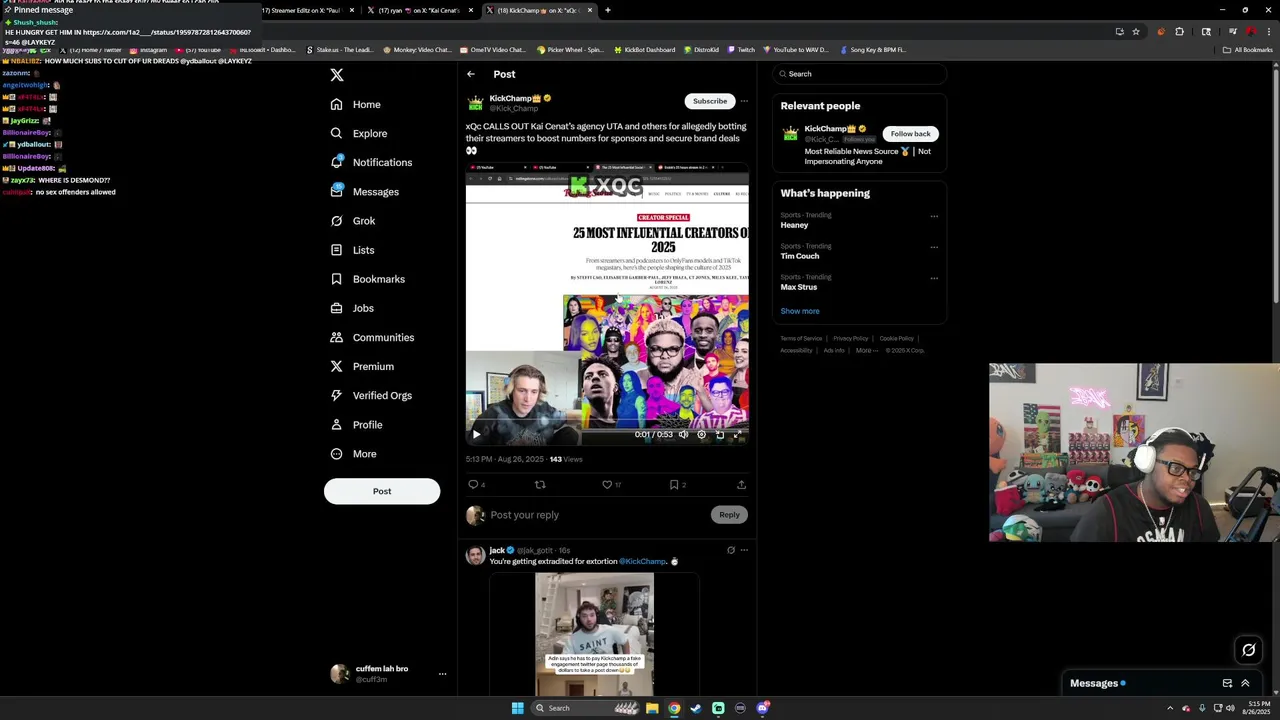Open the Adin video thumbnail in jack's reply
This screenshot has height=720, width=1280.
[594, 633]
